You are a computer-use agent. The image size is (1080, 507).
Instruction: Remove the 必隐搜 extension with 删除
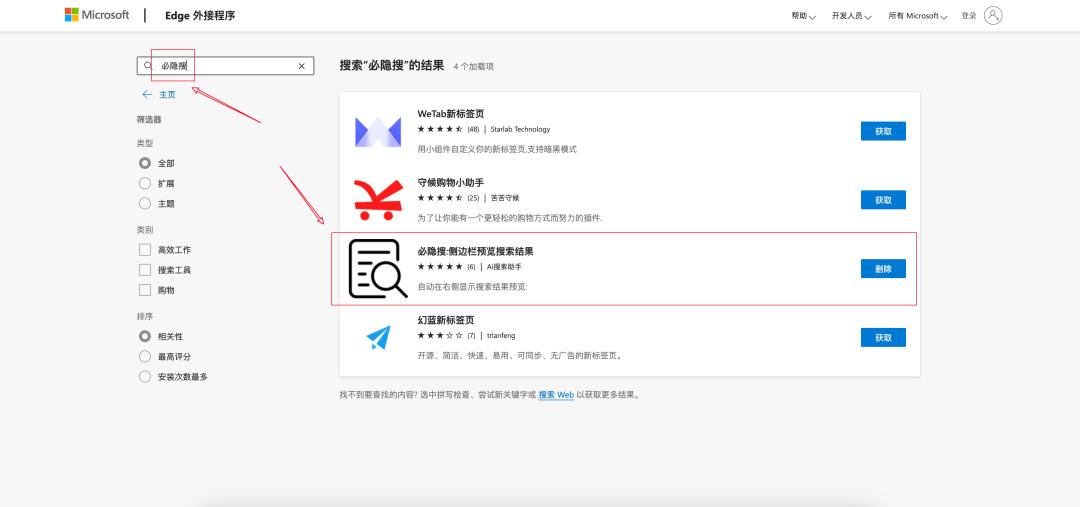pos(883,269)
